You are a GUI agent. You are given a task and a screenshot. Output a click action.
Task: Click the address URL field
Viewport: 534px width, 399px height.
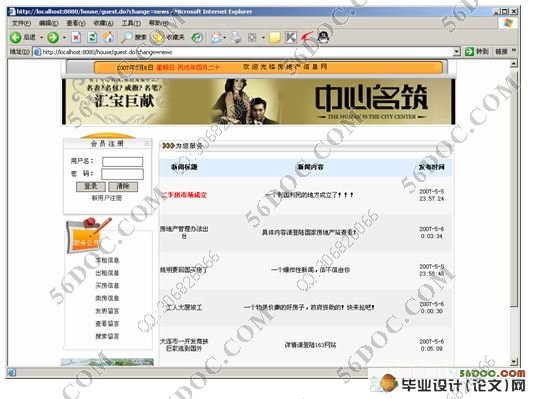pos(247,52)
